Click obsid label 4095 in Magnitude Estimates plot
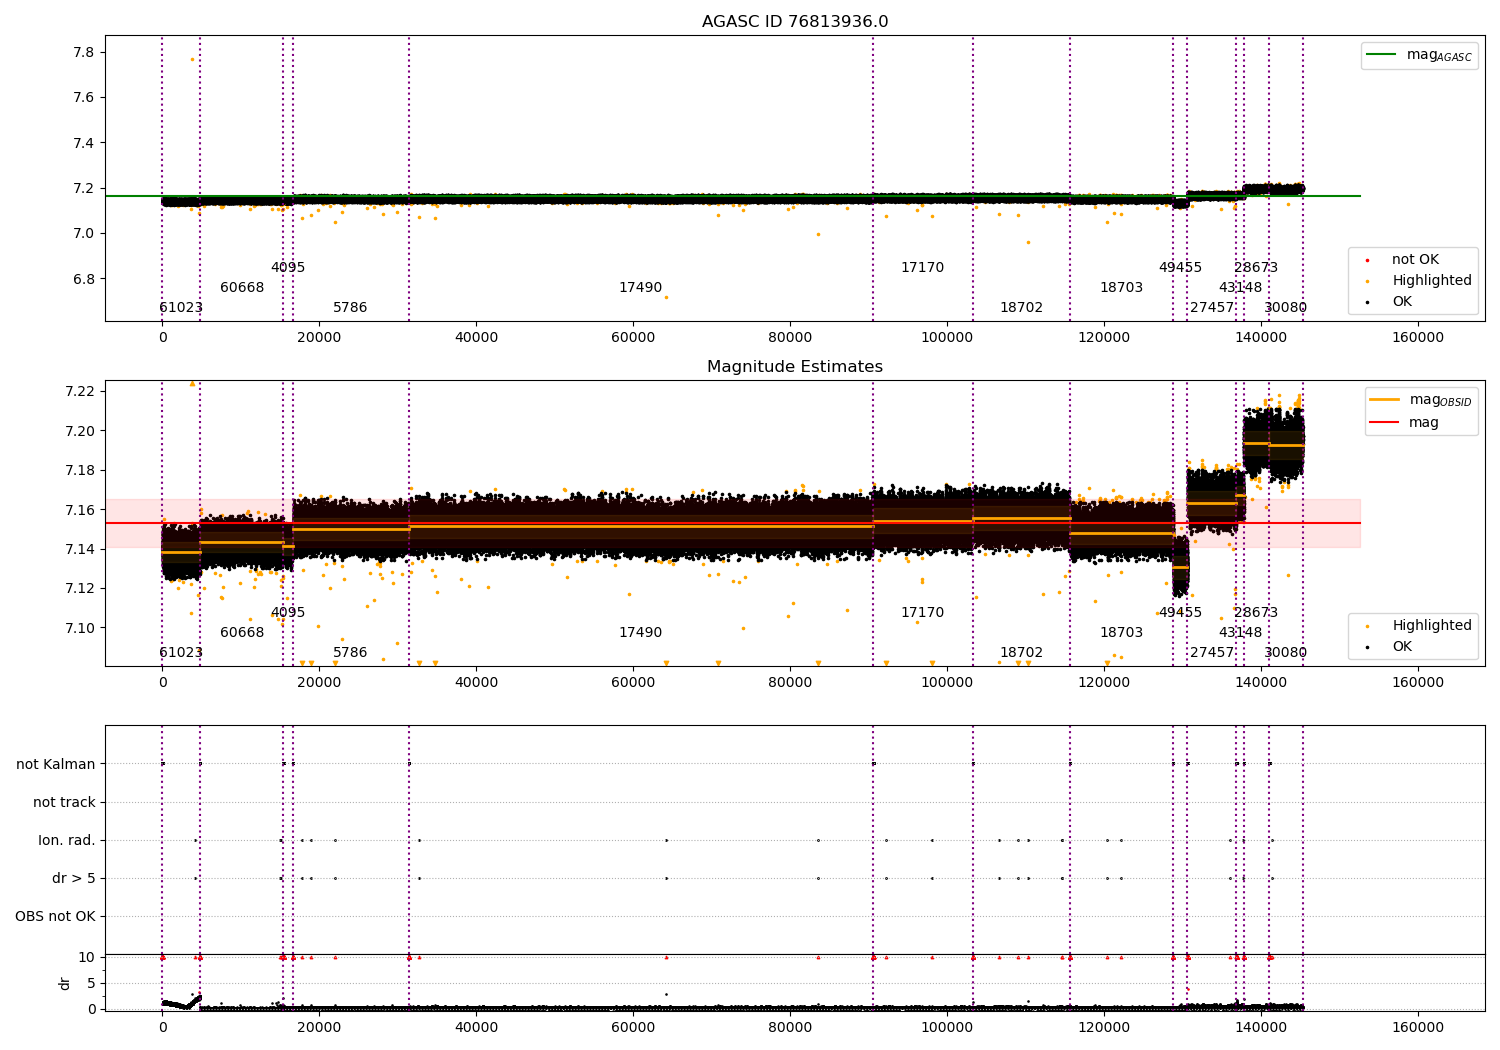This screenshot has height=1050, width=1500. pos(288,613)
